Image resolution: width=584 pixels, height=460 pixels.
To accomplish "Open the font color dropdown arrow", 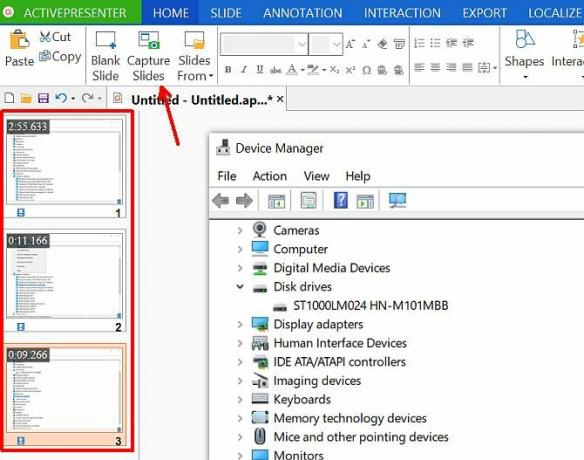I will pyautogui.click(x=303, y=70).
